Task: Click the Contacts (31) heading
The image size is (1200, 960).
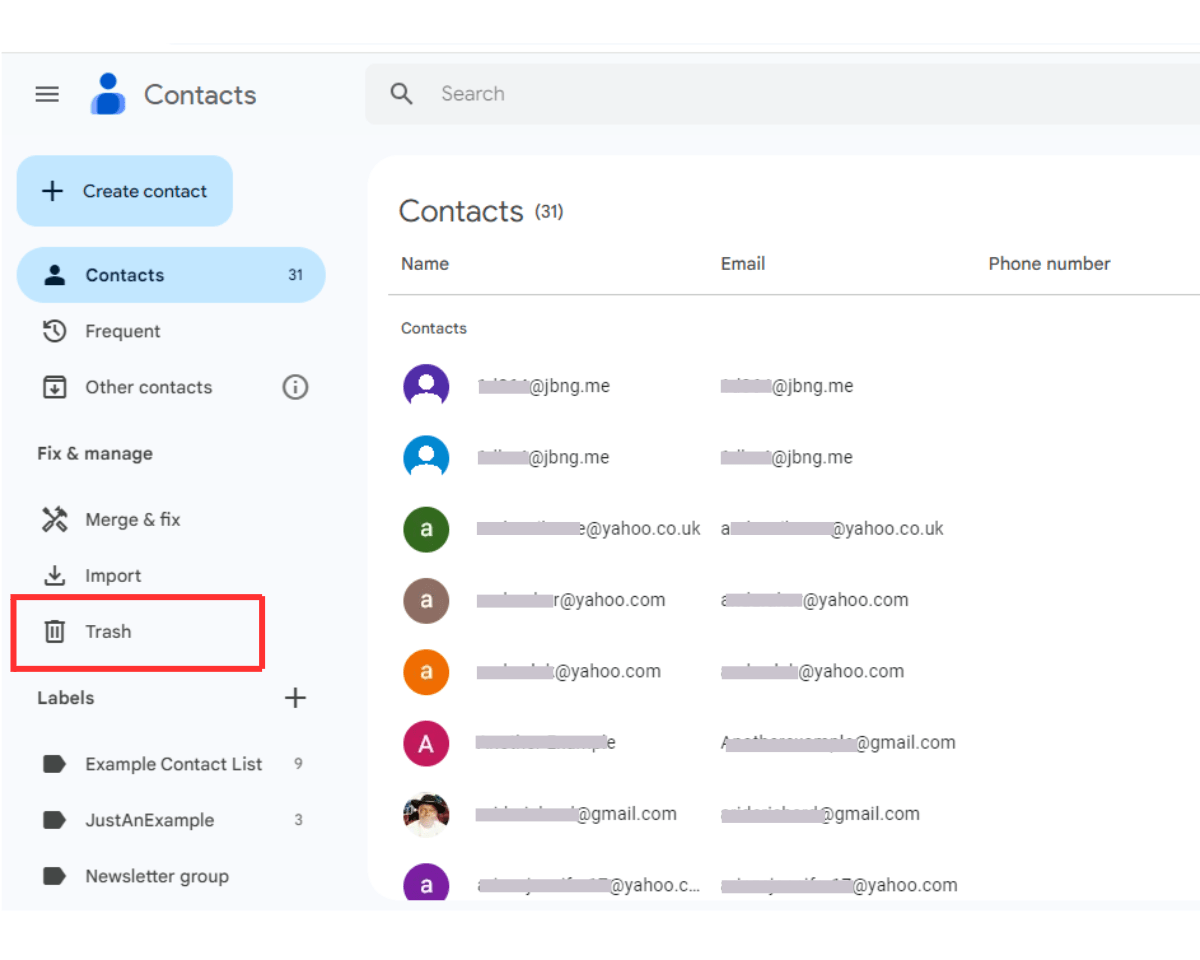Action: pyautogui.click(x=481, y=211)
